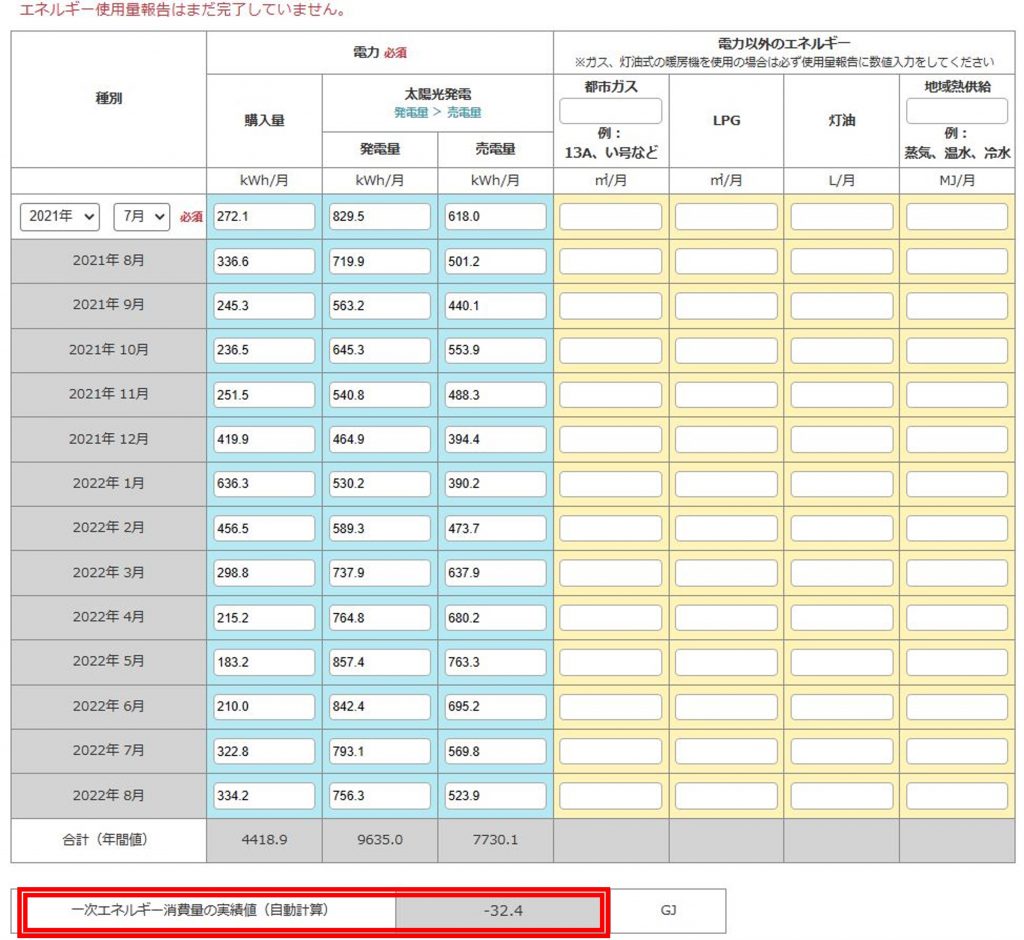Click 2022年 8月 地域熱供給 MJ field
The height and width of the screenshot is (940, 1024).
point(957,796)
